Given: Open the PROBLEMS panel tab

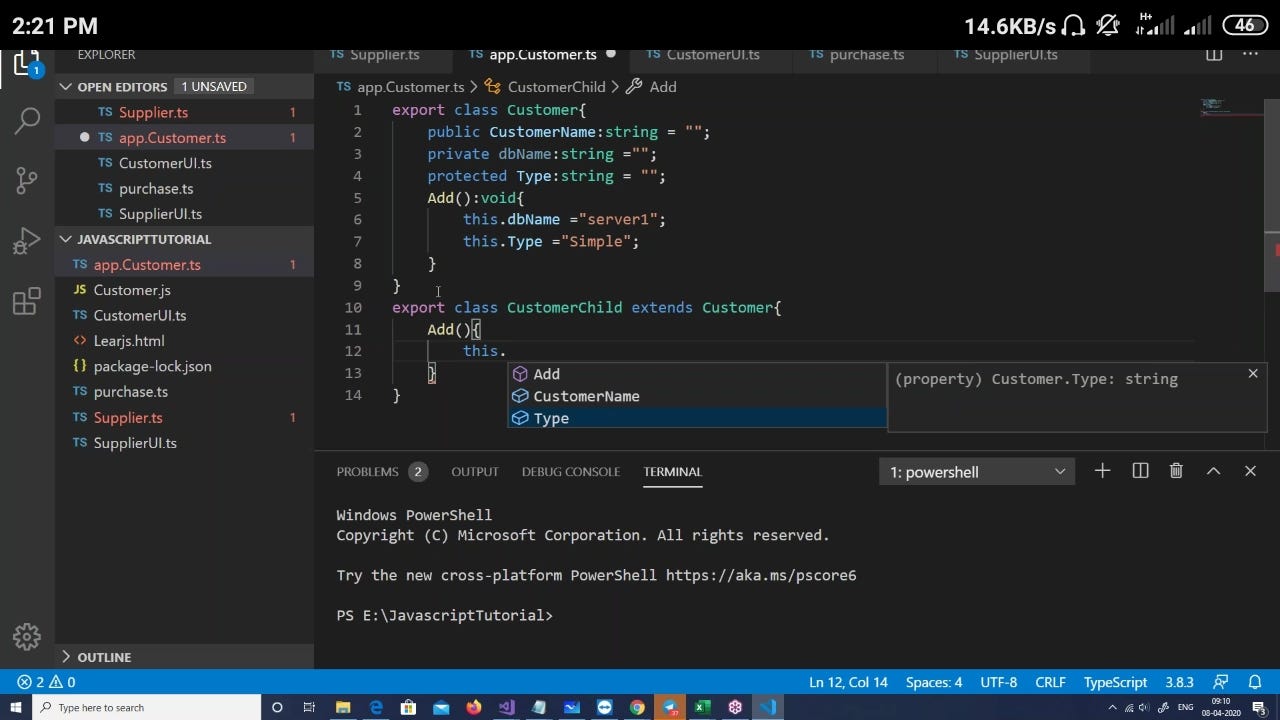Looking at the screenshot, I should coord(368,471).
